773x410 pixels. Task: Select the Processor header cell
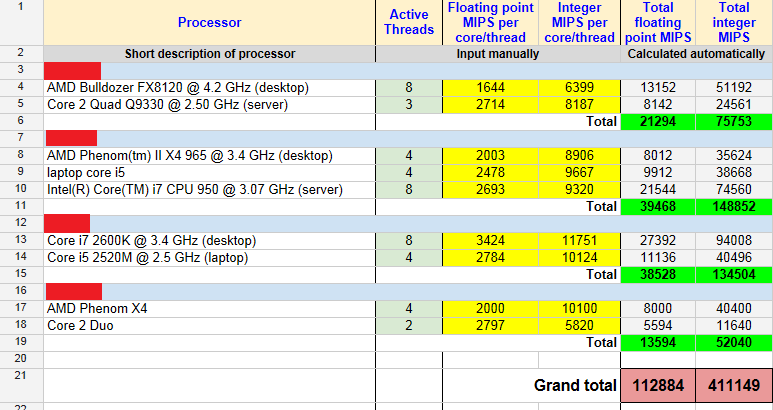tap(210, 22)
